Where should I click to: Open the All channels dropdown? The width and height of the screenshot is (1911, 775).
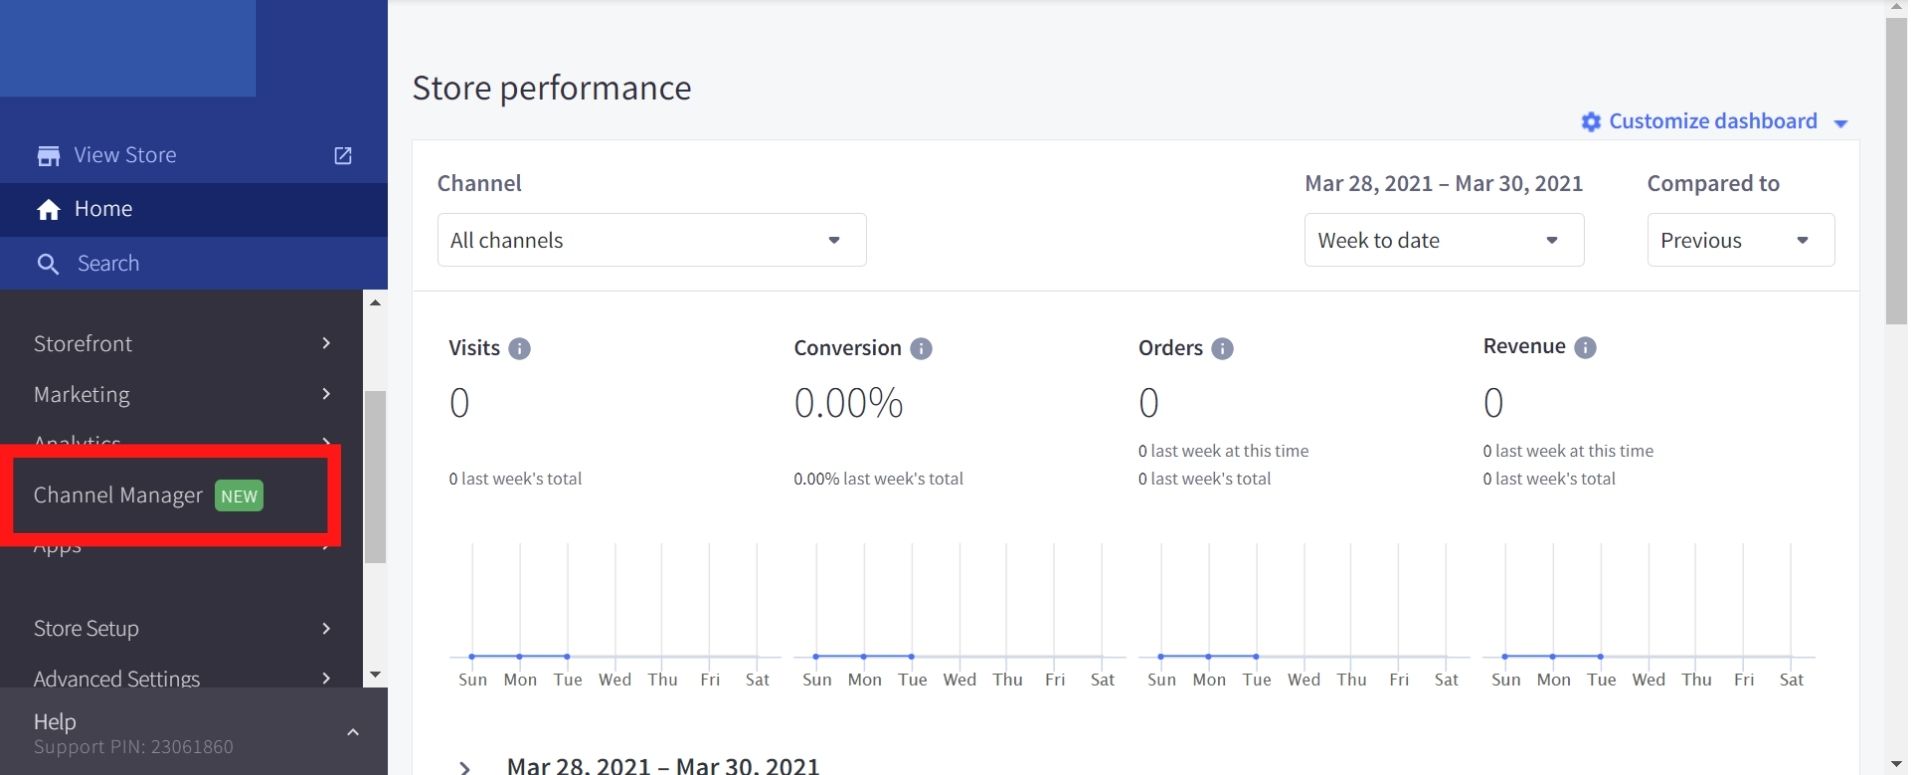[x=651, y=240]
